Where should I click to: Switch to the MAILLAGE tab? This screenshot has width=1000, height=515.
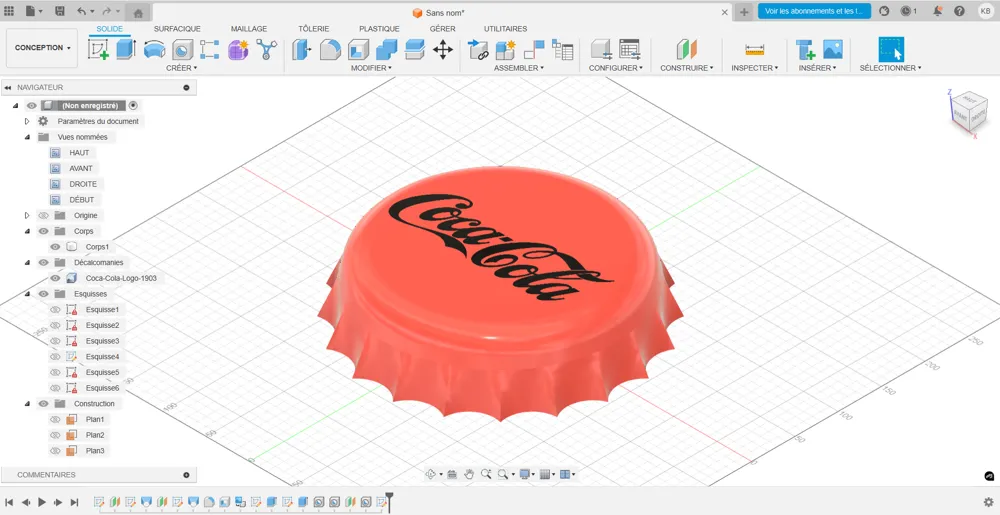[x=249, y=29]
